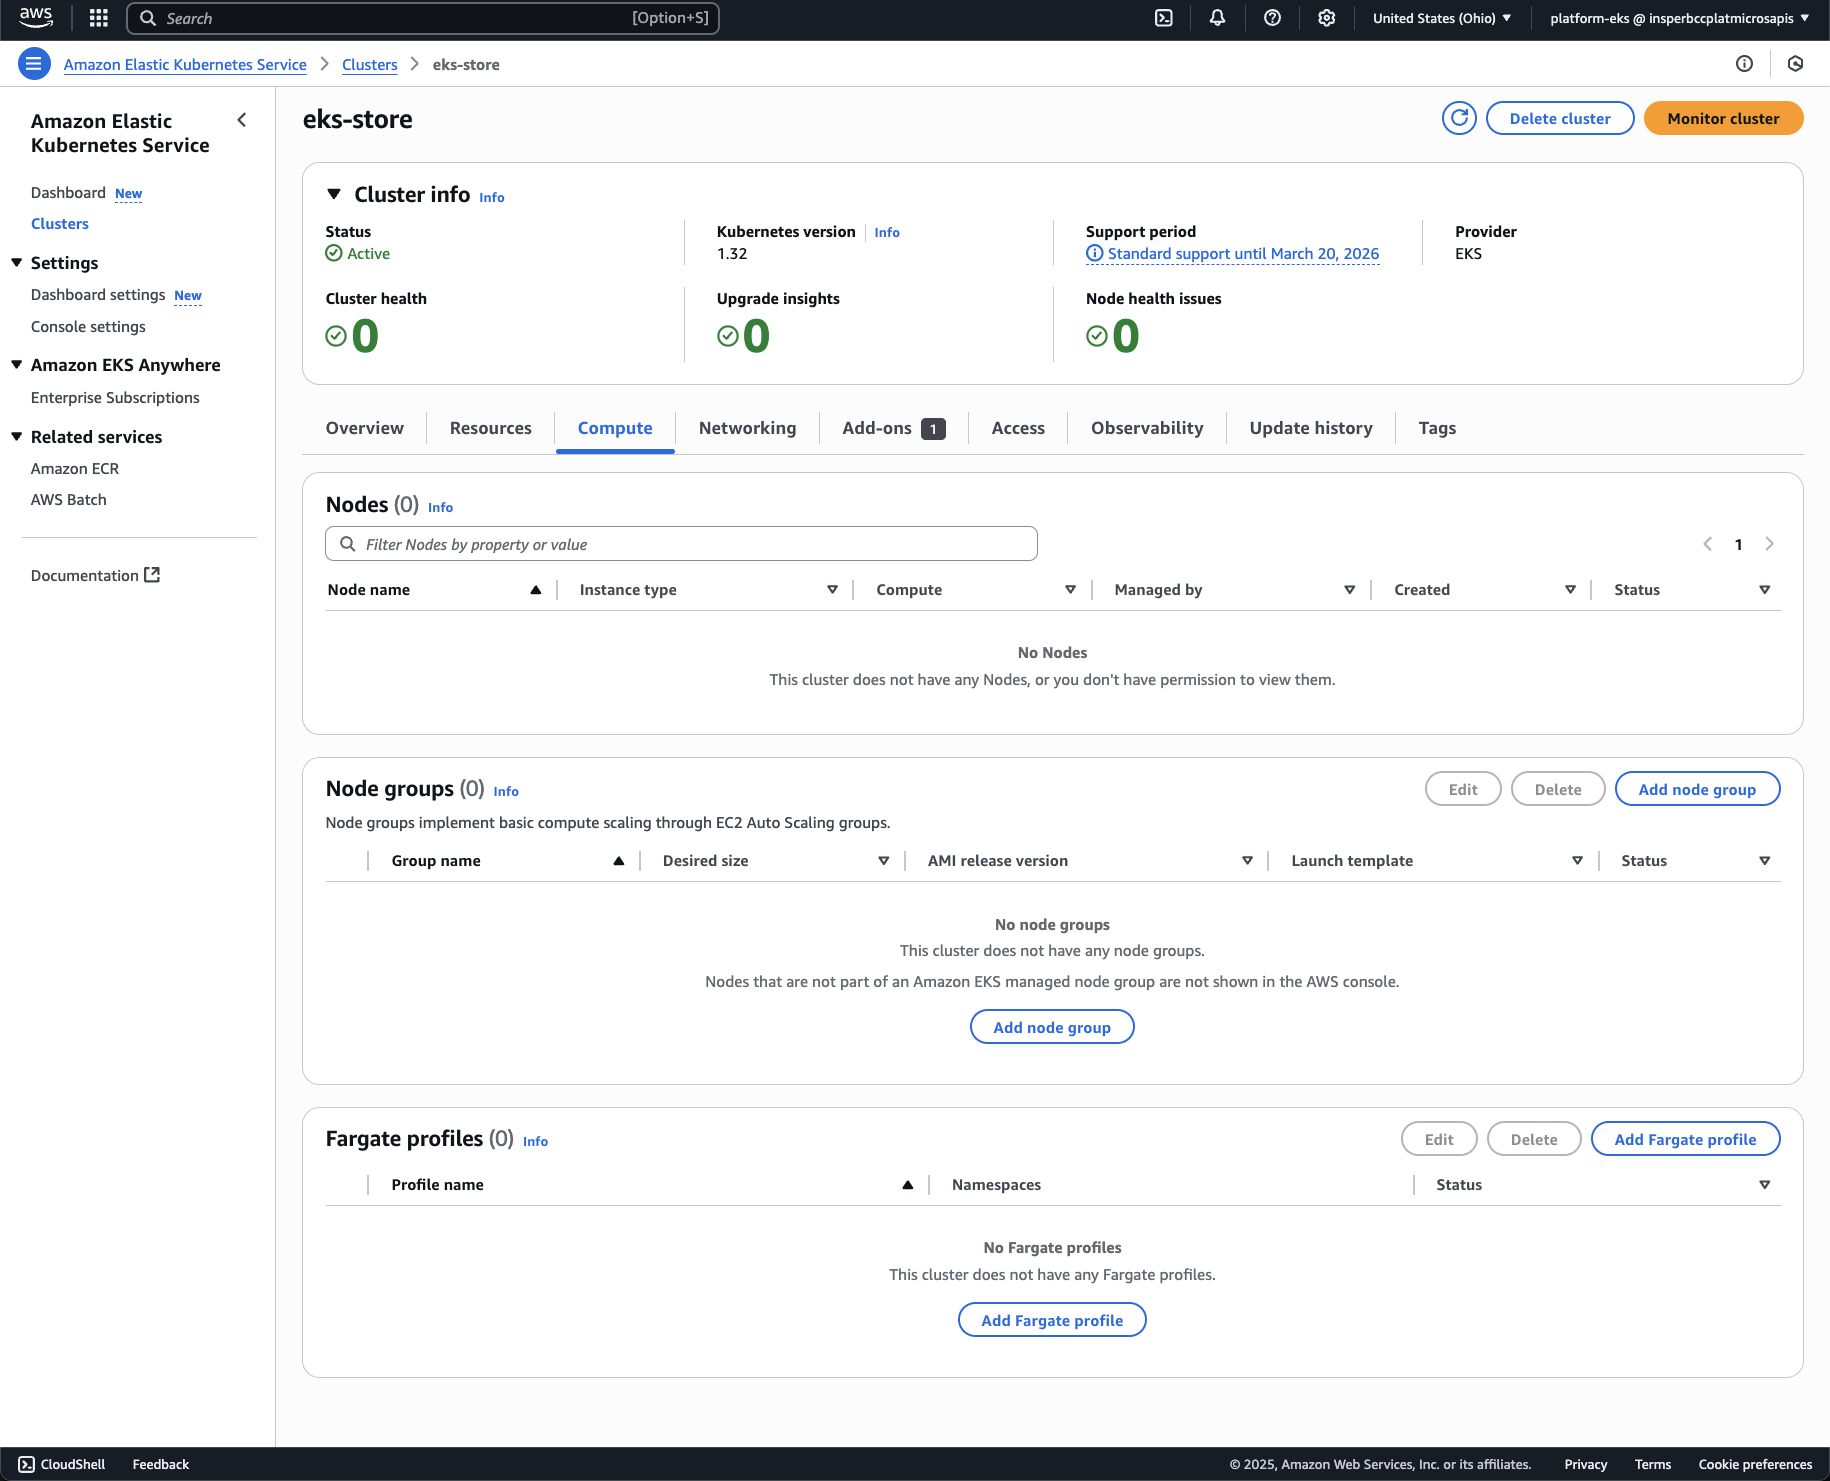Collapse the EKS sidebar with the chevron
This screenshot has height=1481, width=1830.
(241, 120)
